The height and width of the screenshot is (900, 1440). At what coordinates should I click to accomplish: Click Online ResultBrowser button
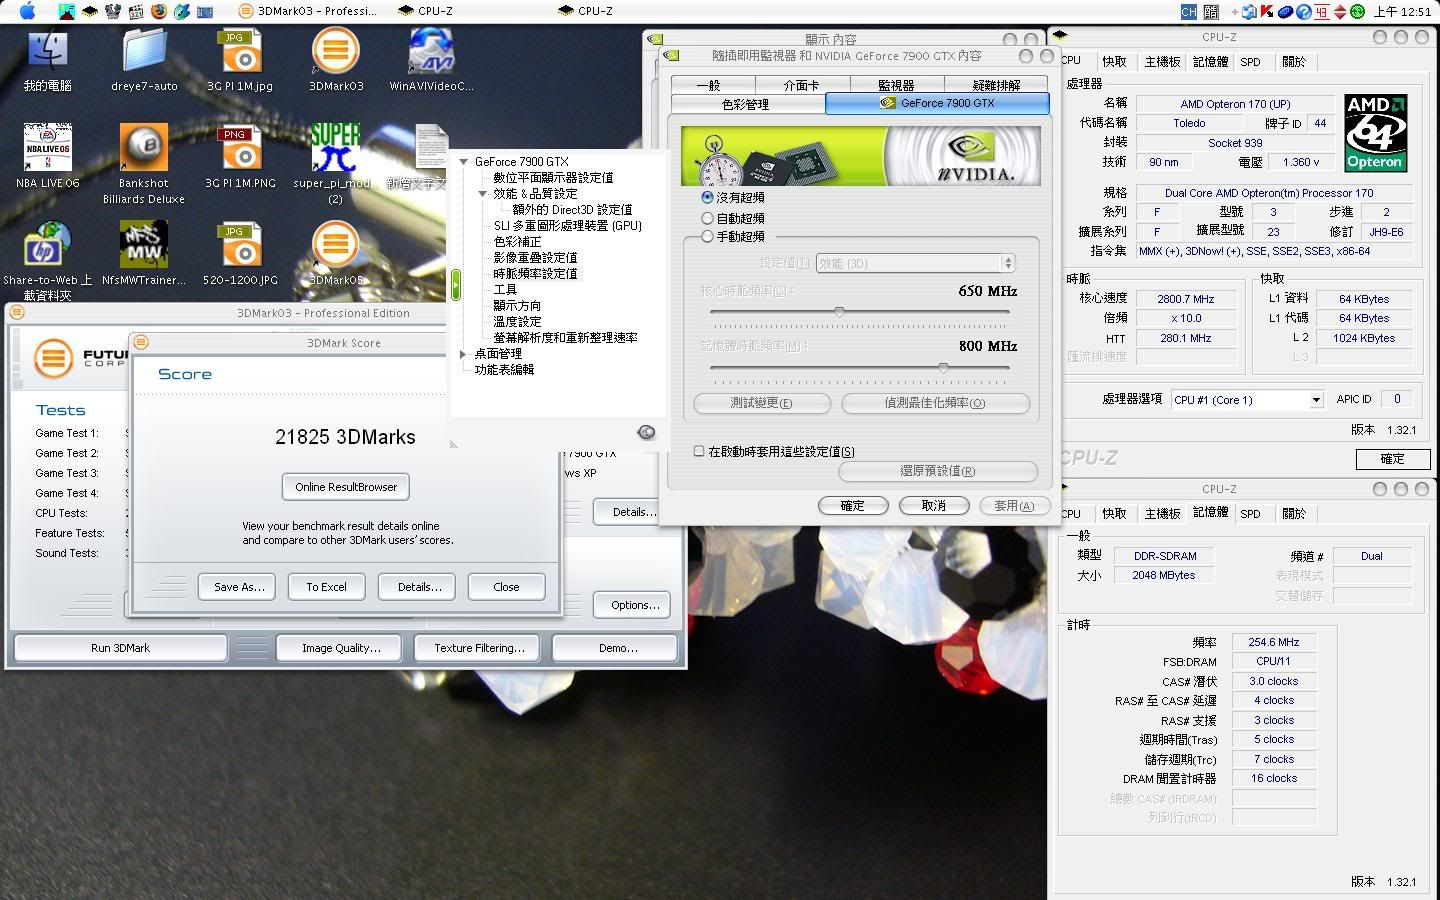point(346,487)
